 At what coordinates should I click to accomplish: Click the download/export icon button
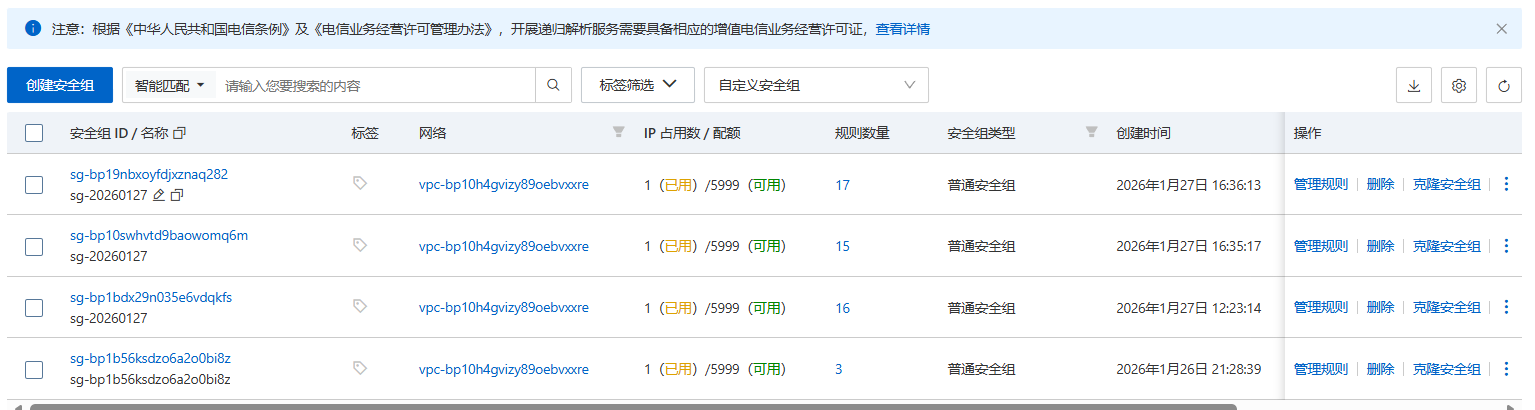click(1414, 86)
